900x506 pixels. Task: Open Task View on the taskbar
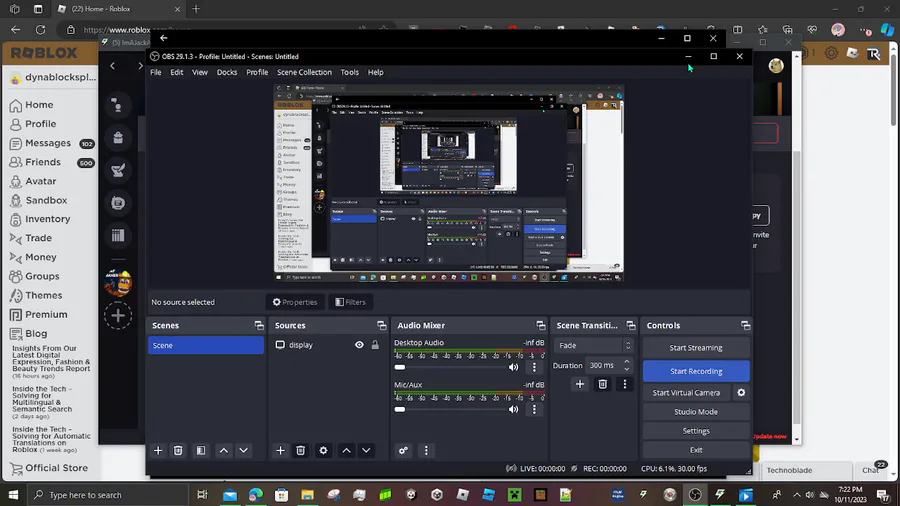[x=202, y=495]
